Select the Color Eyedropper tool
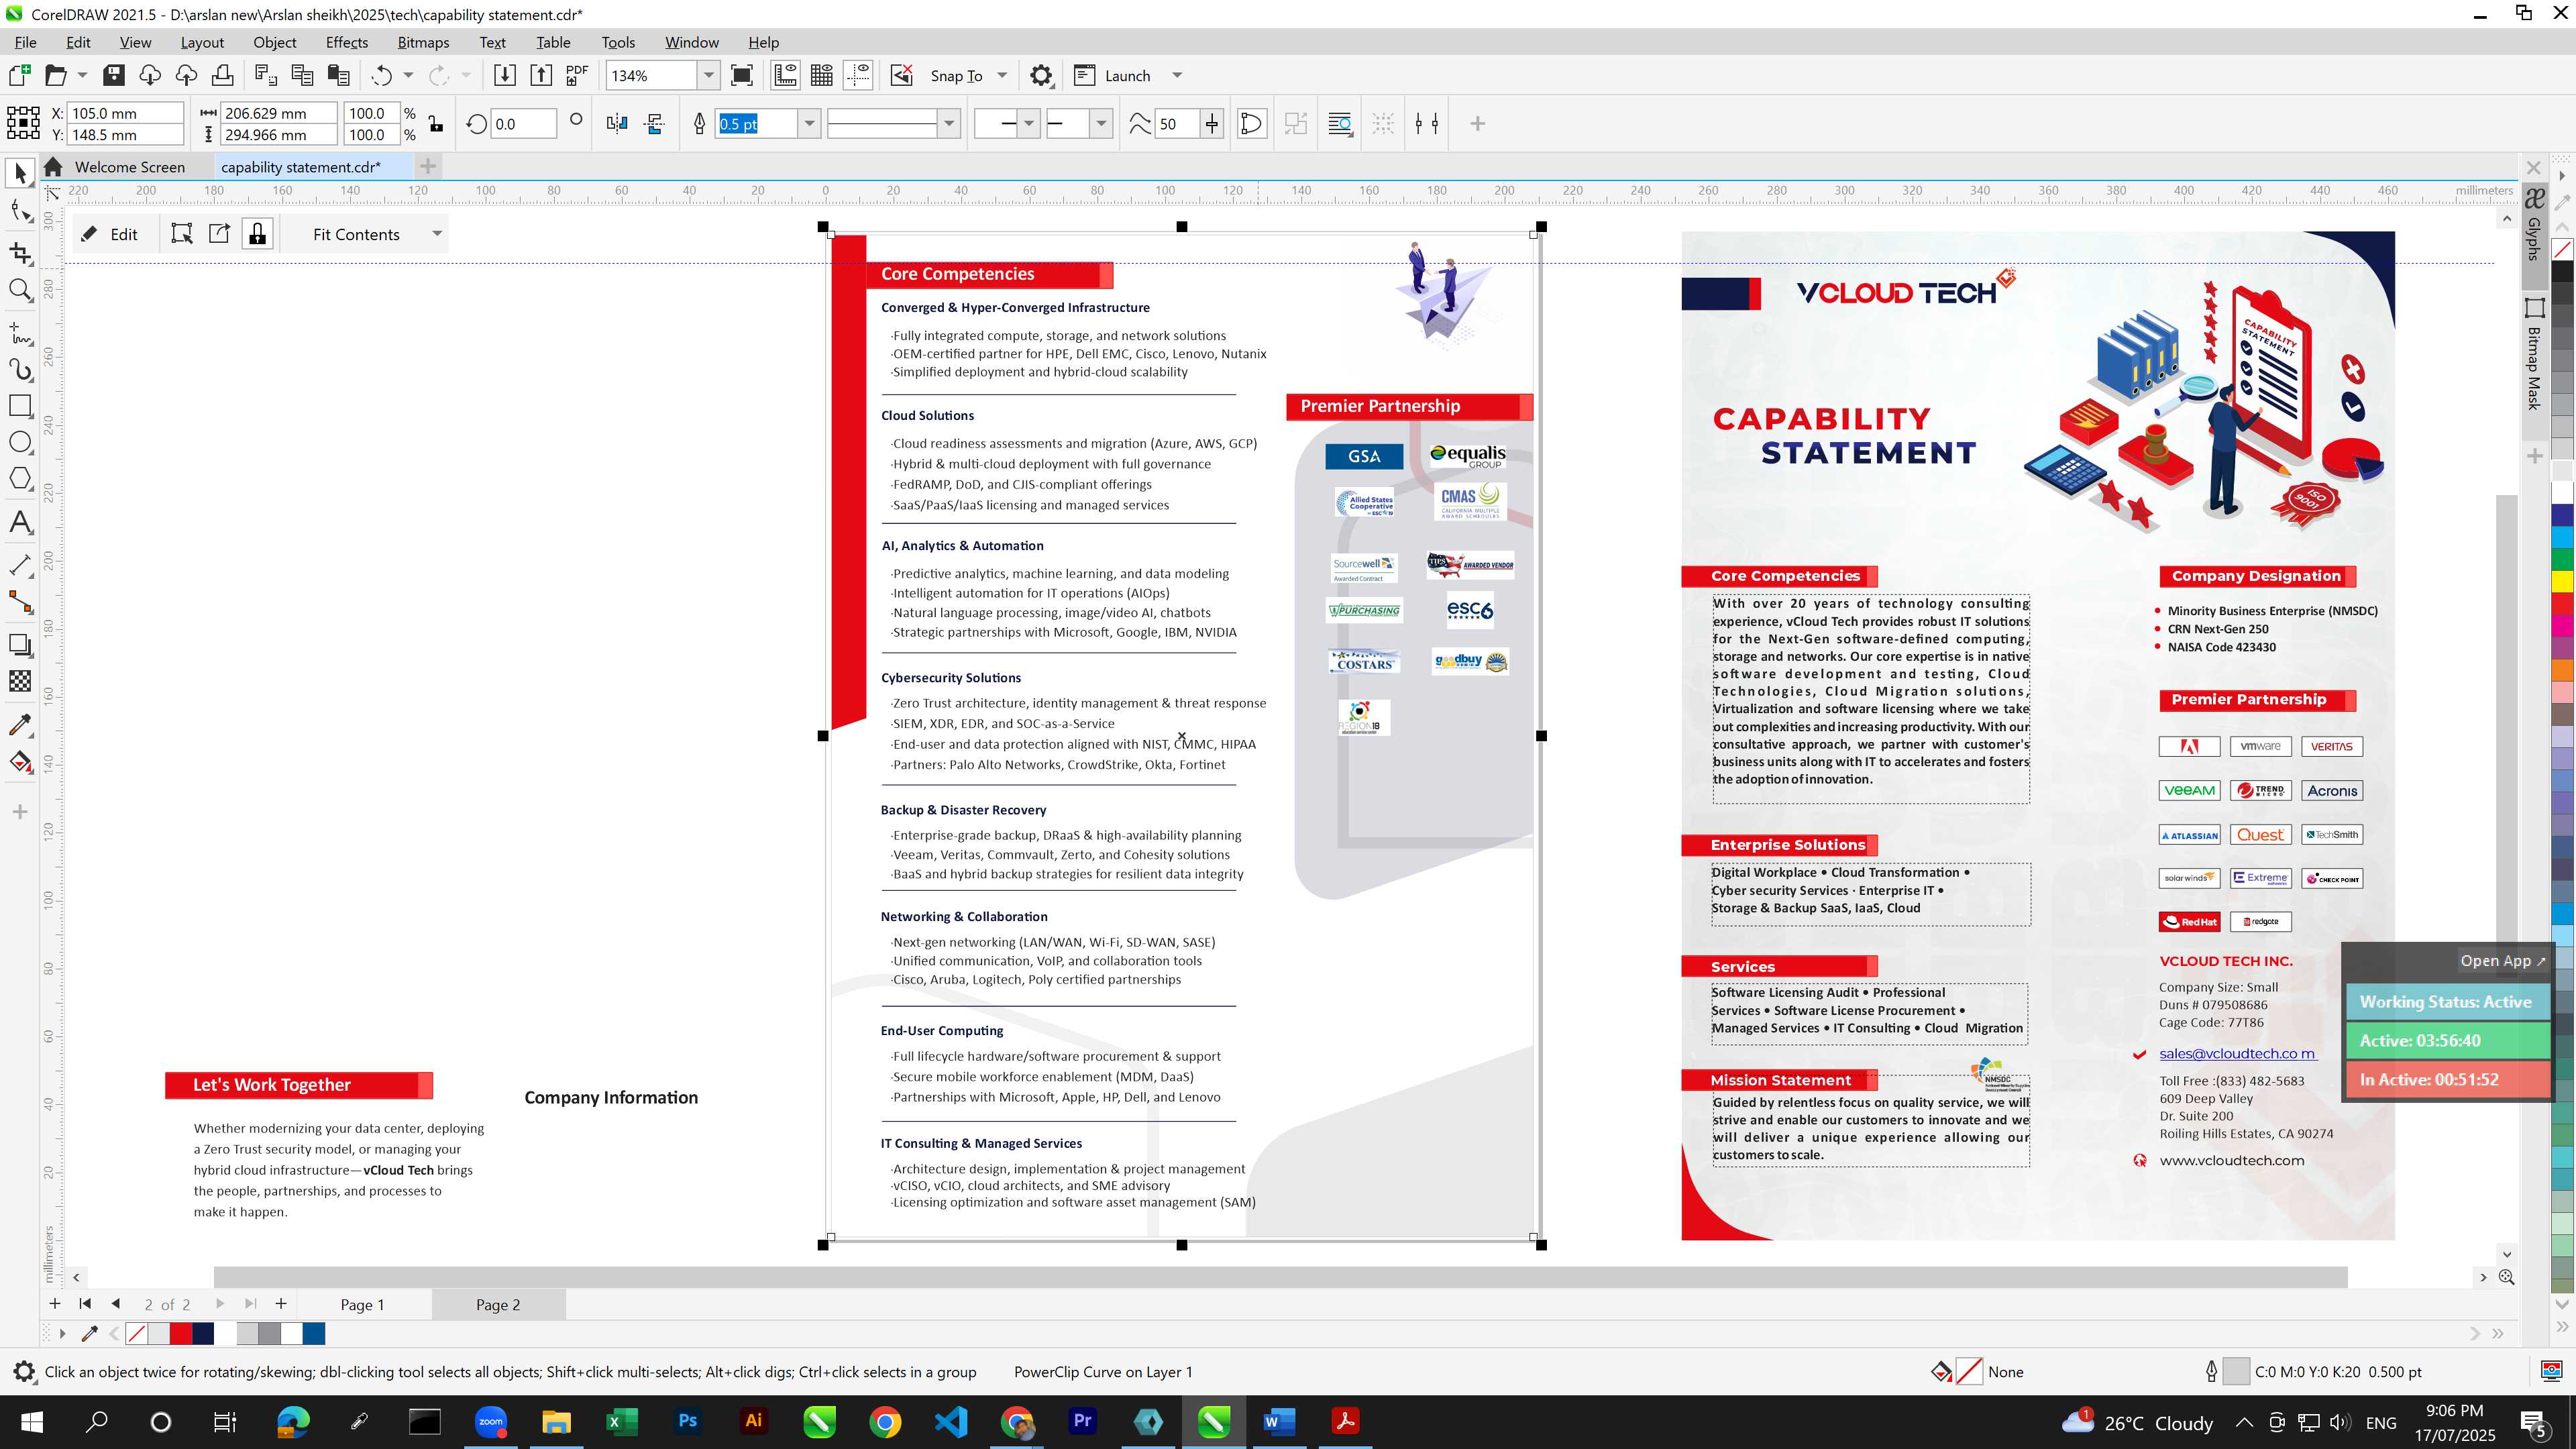Image resolution: width=2576 pixels, height=1449 pixels. (x=20, y=725)
